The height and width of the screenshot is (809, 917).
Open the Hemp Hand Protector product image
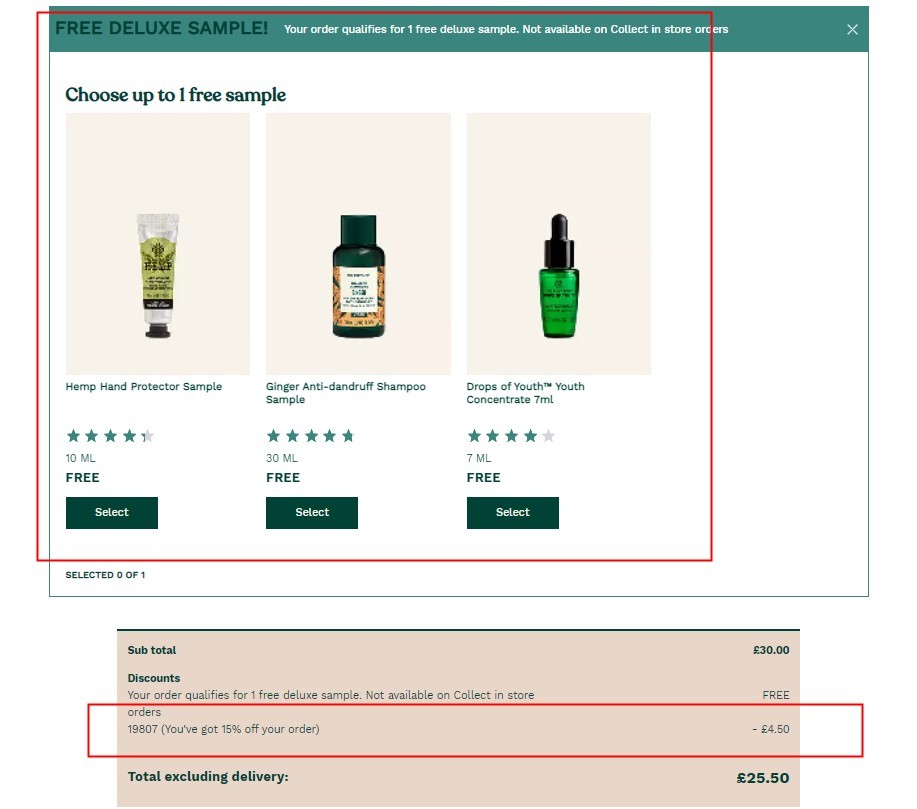pos(158,244)
